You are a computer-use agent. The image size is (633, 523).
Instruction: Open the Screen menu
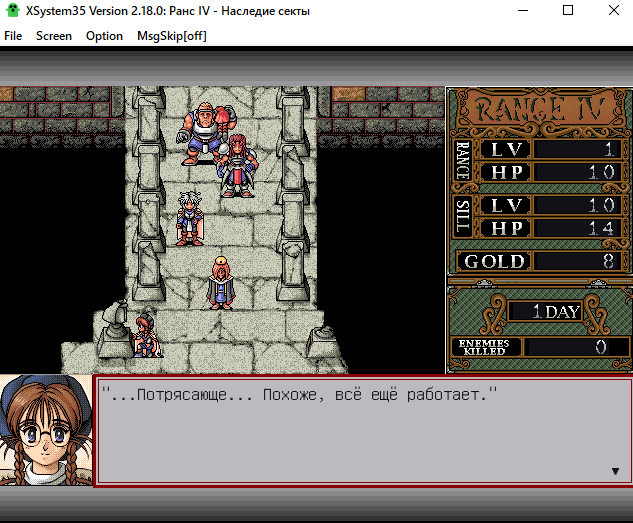click(54, 36)
